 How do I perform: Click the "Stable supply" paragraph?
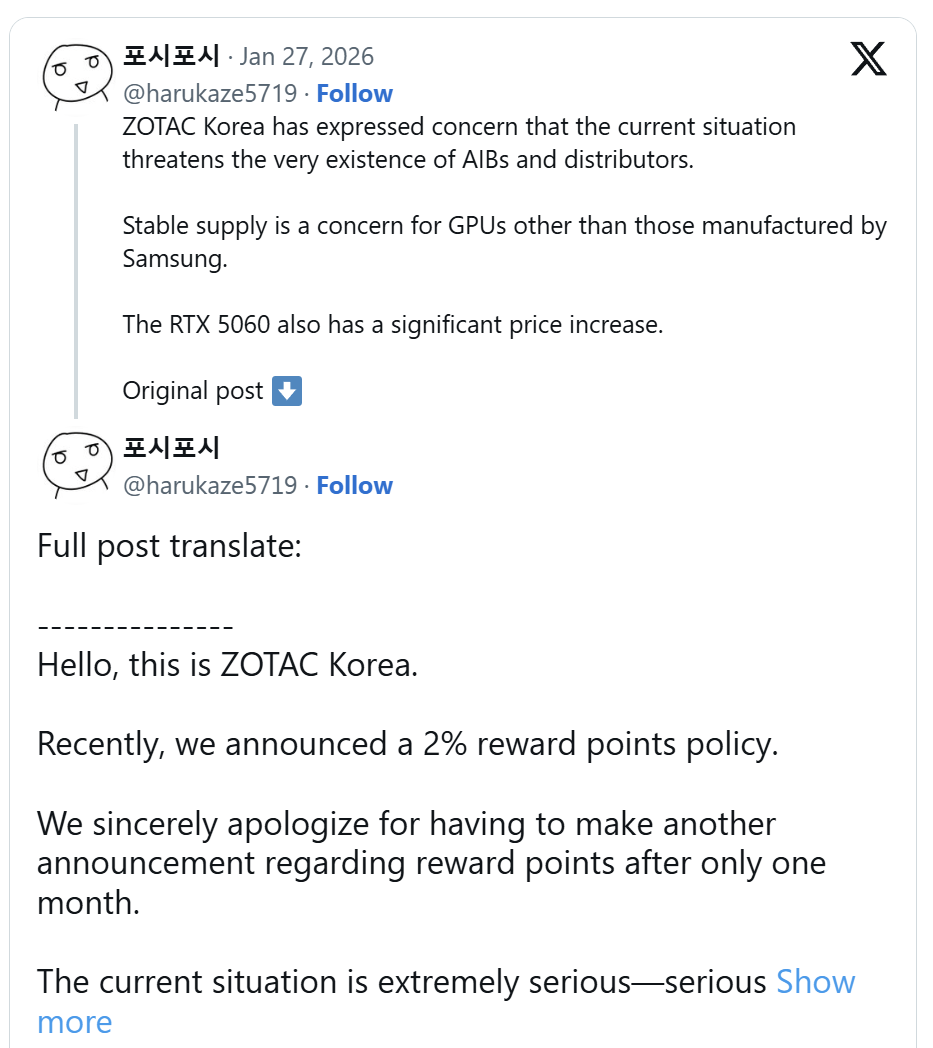(x=504, y=241)
